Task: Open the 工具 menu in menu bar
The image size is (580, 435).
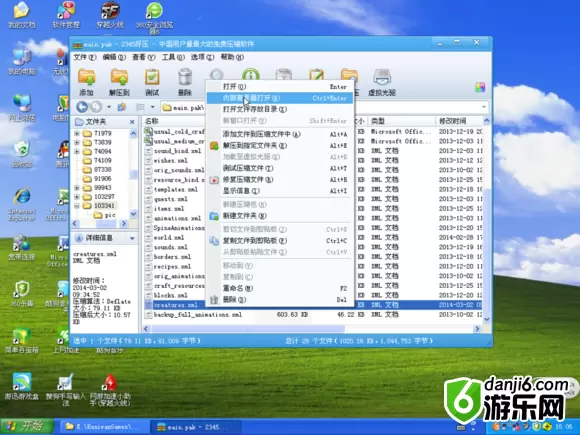Action: (x=173, y=57)
